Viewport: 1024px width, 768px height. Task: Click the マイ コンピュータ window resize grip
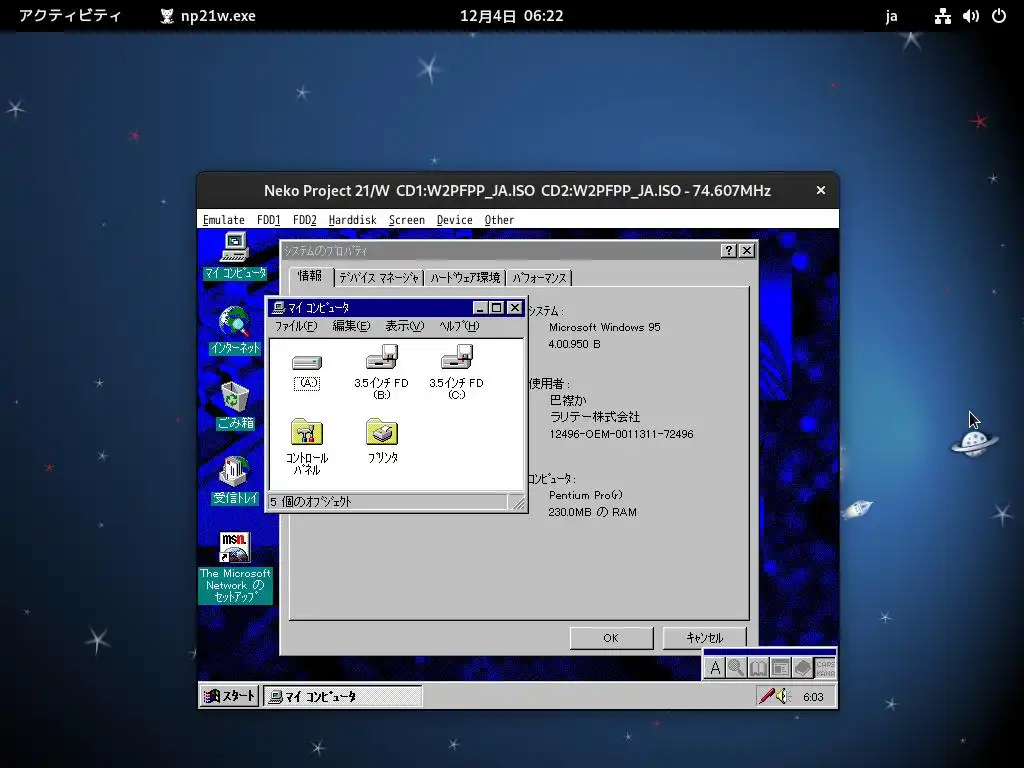tap(518, 502)
